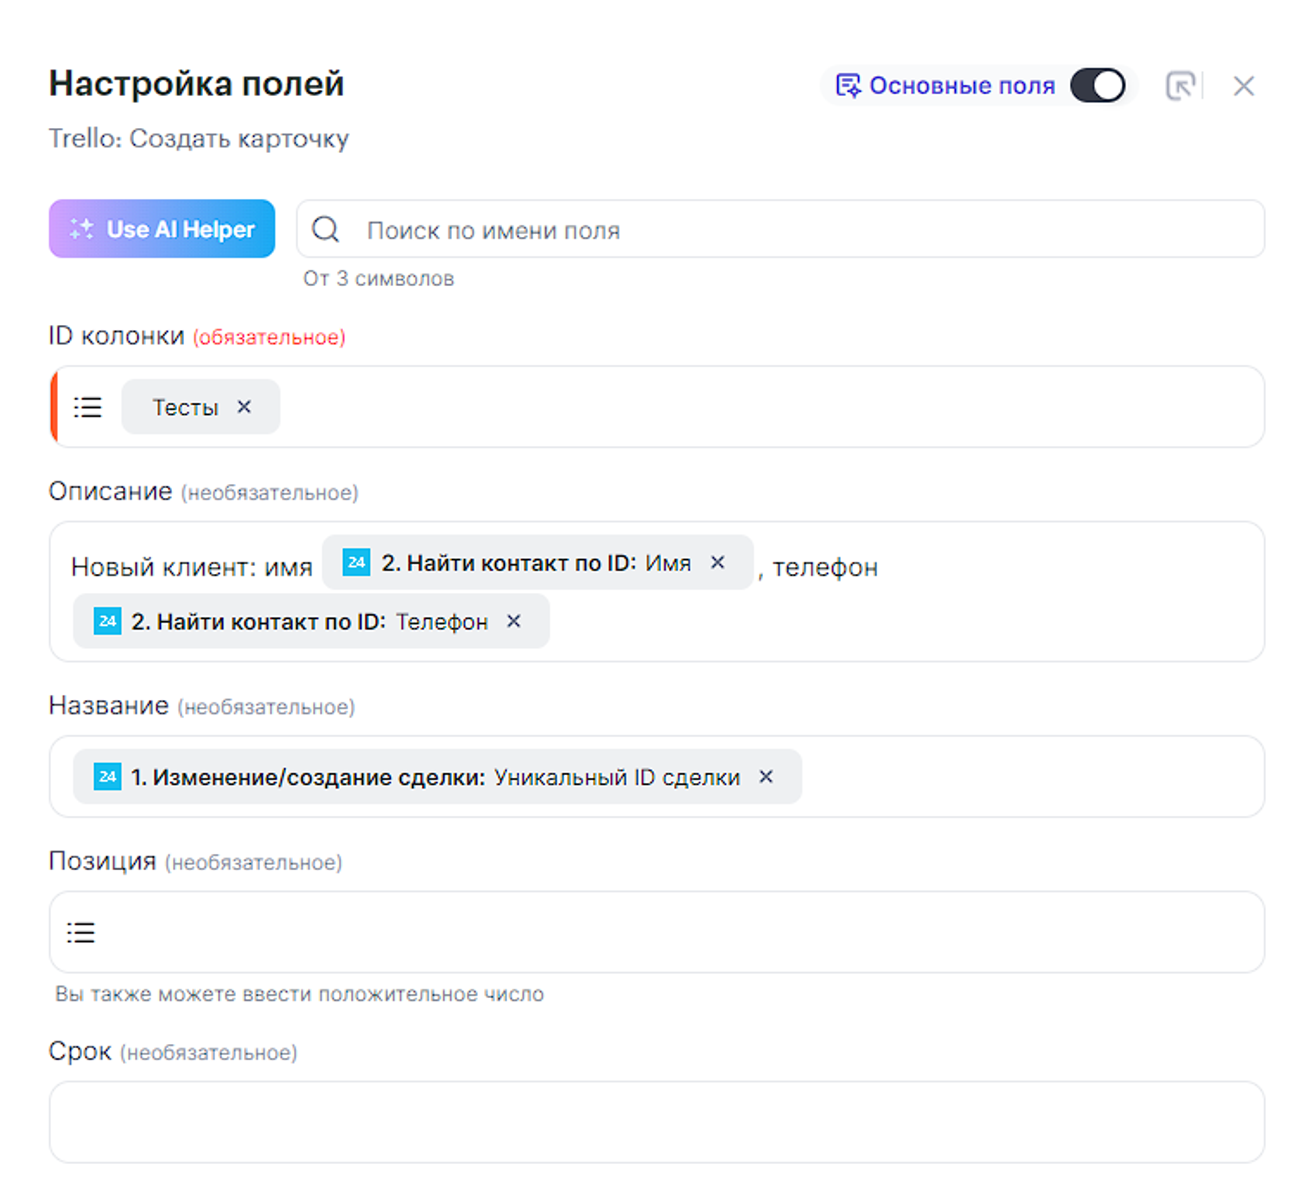The height and width of the screenshot is (1184, 1310).
Task: Close the Настройка полей panel
Action: coord(1243,86)
